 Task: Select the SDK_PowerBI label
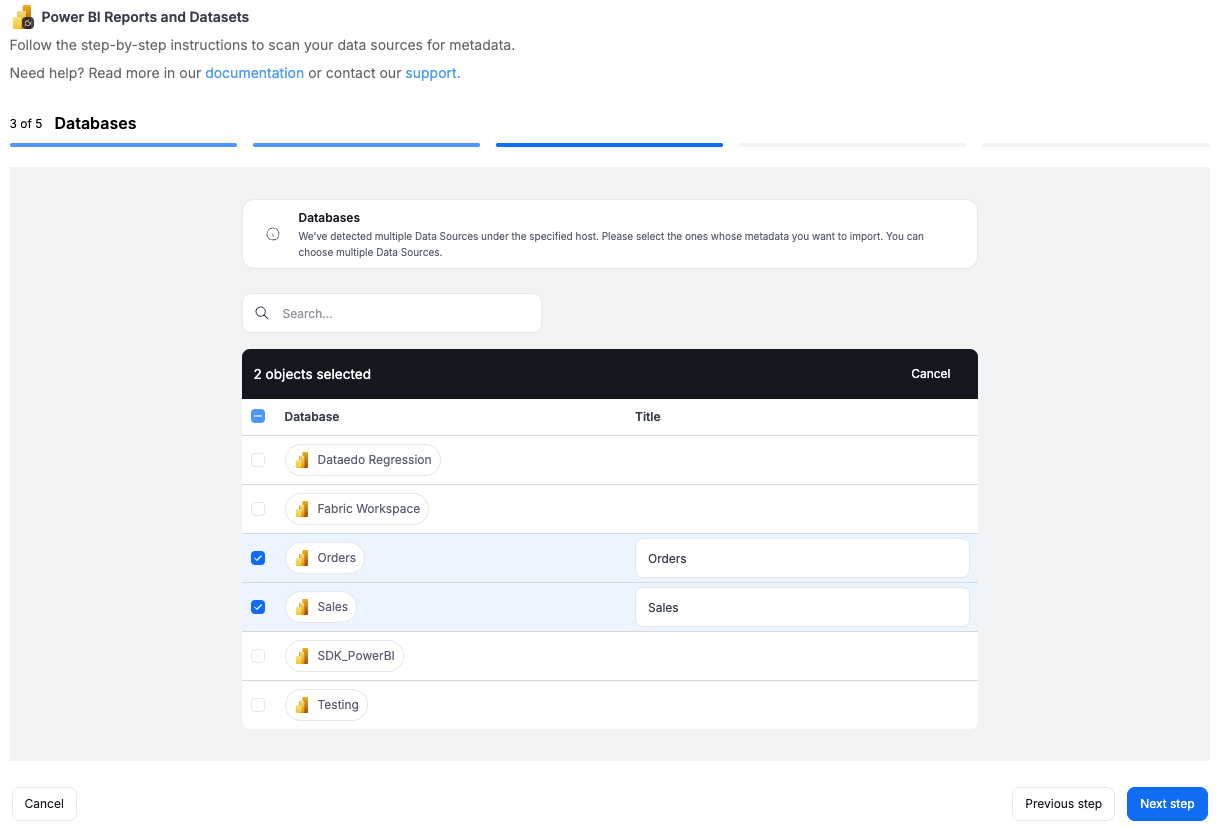pos(356,656)
